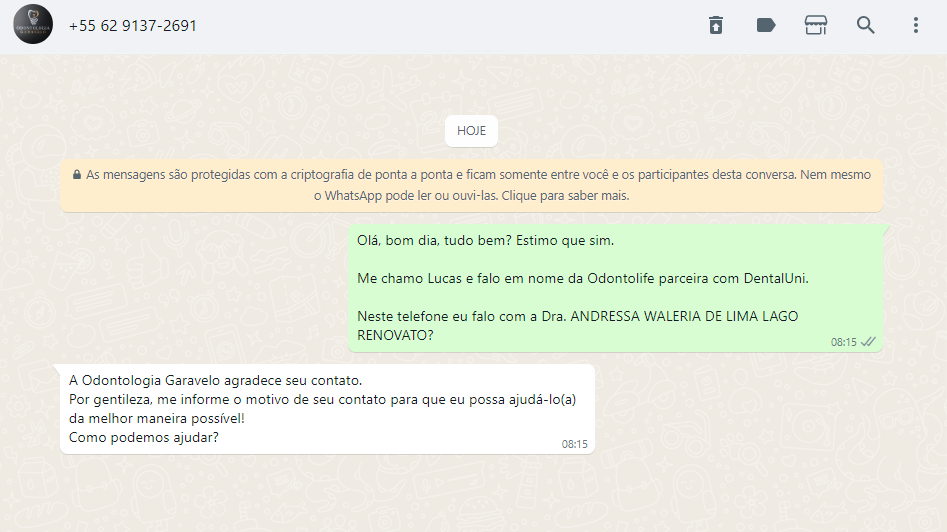Image resolution: width=947 pixels, height=532 pixels.
Task: Search messages with the magnifier icon
Action: pos(865,25)
